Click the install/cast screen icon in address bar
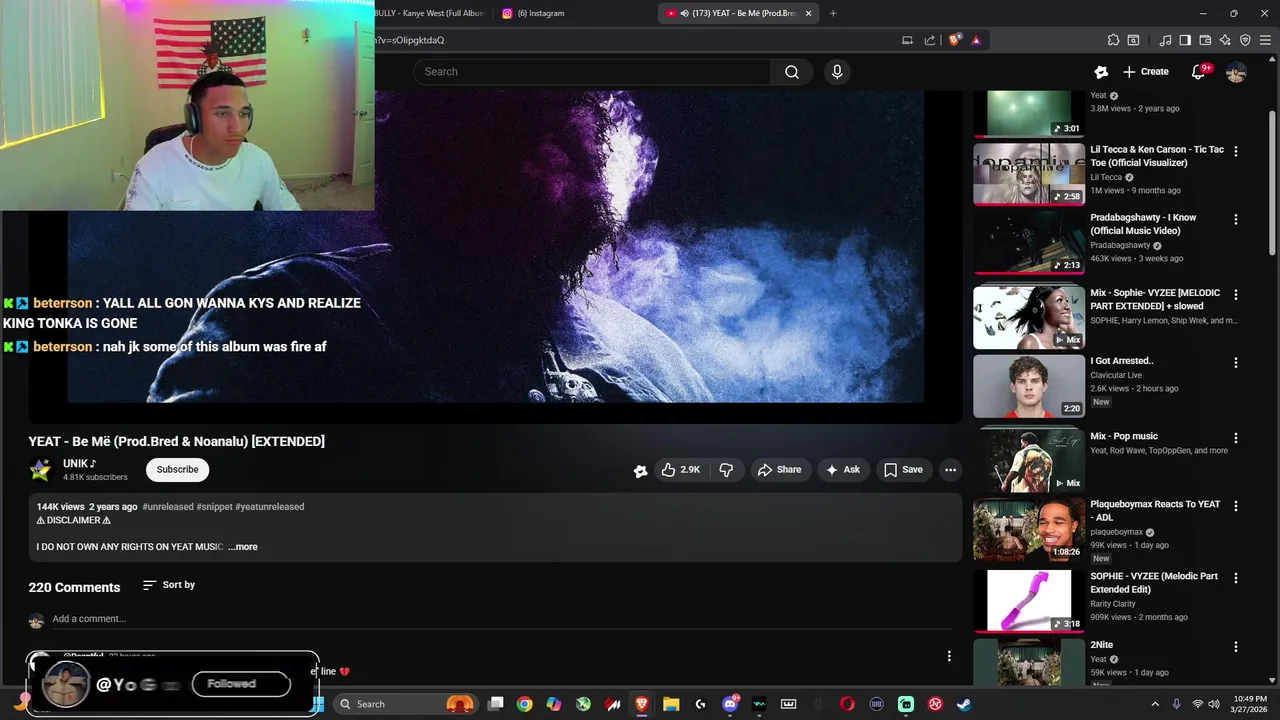Viewport: 1280px width, 720px height. pos(907,40)
